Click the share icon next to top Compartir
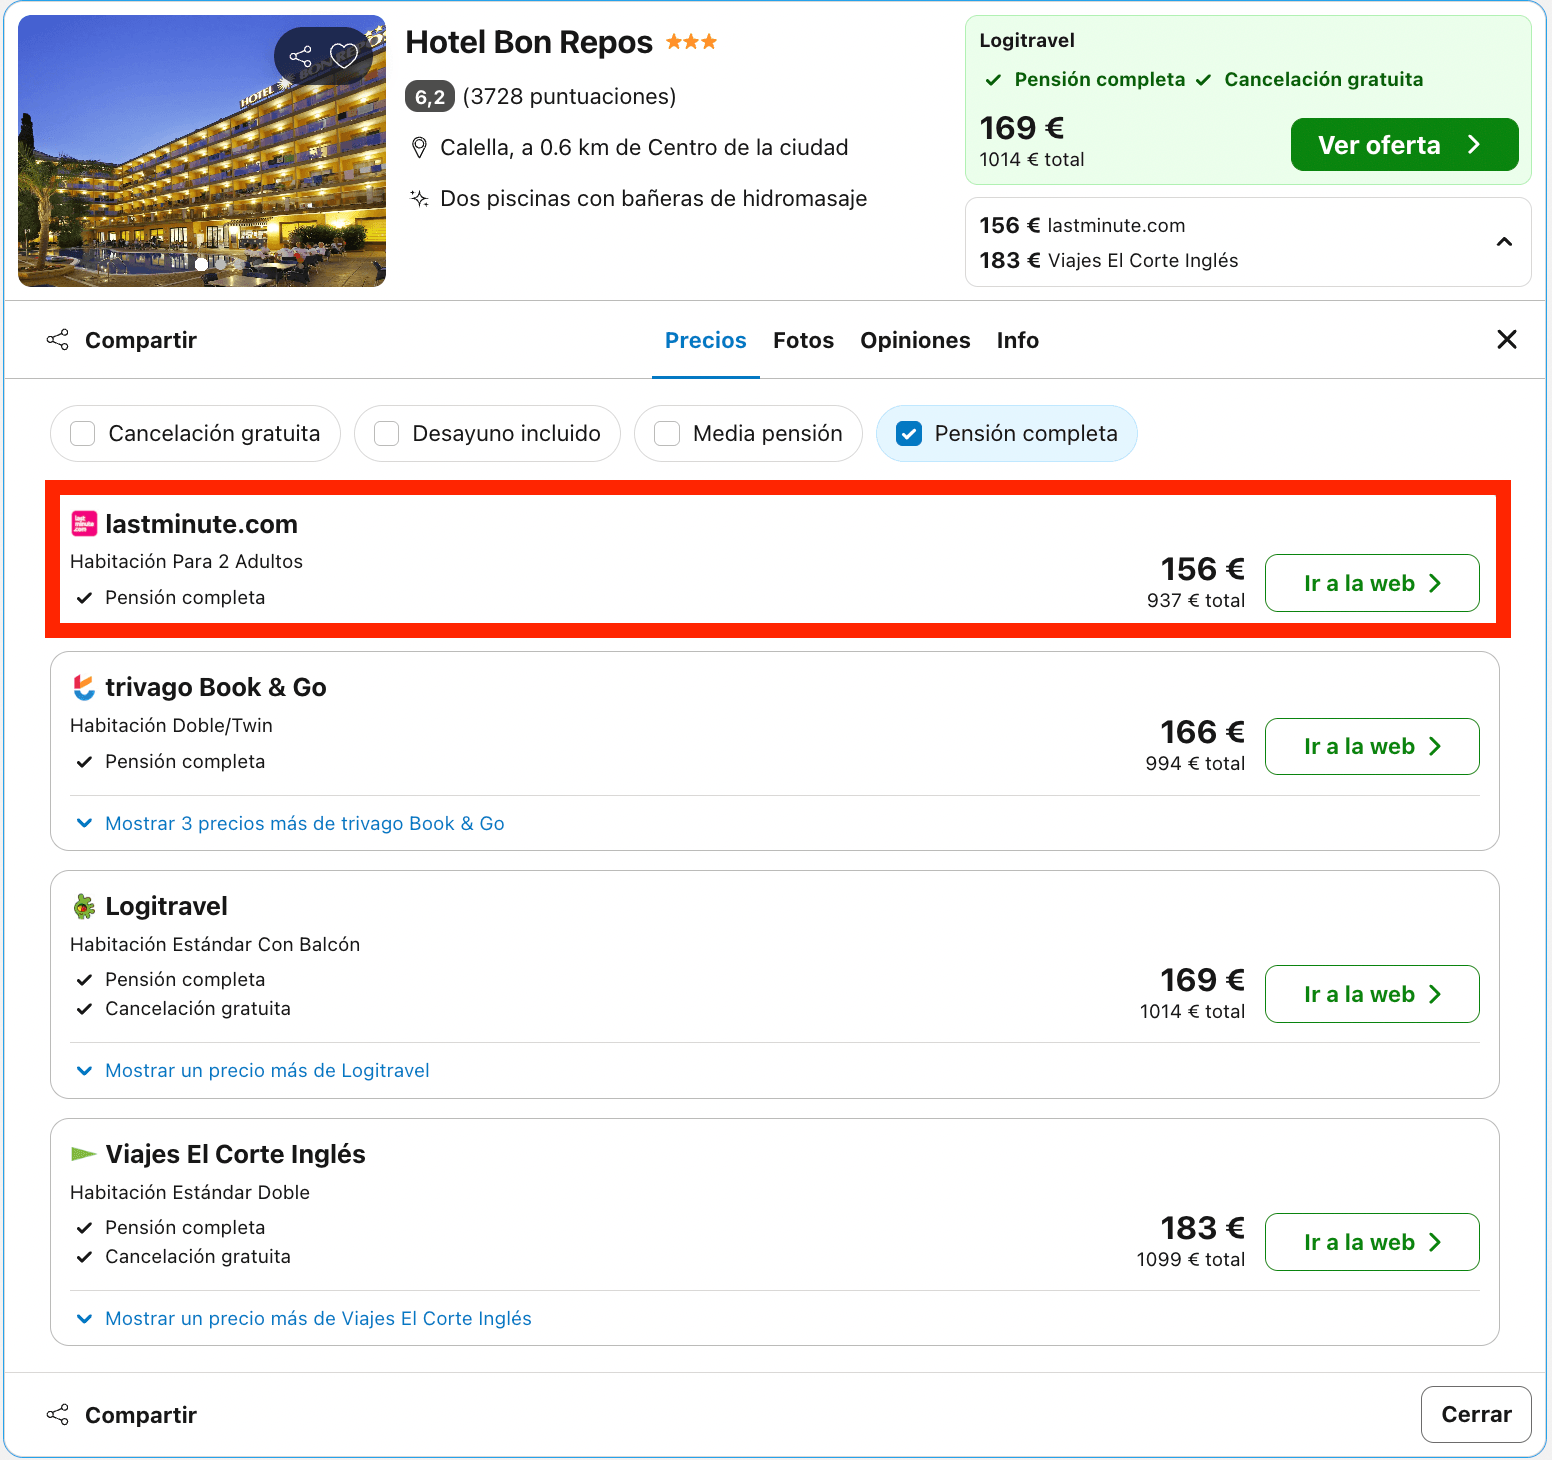The image size is (1552, 1460). (x=58, y=340)
